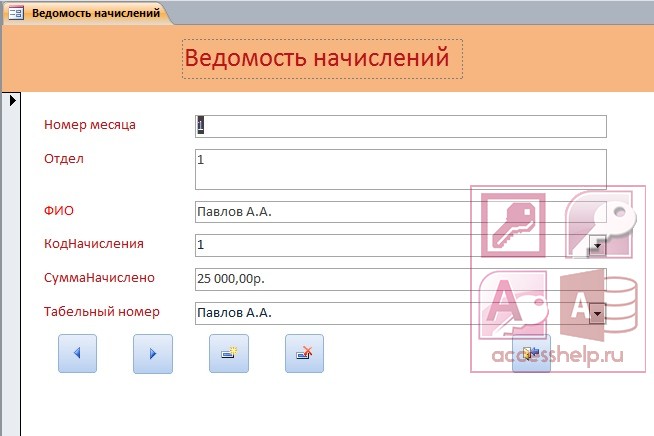The width and height of the screenshot is (654, 436).
Task: Add a new record with the star button
Action: click(x=229, y=353)
